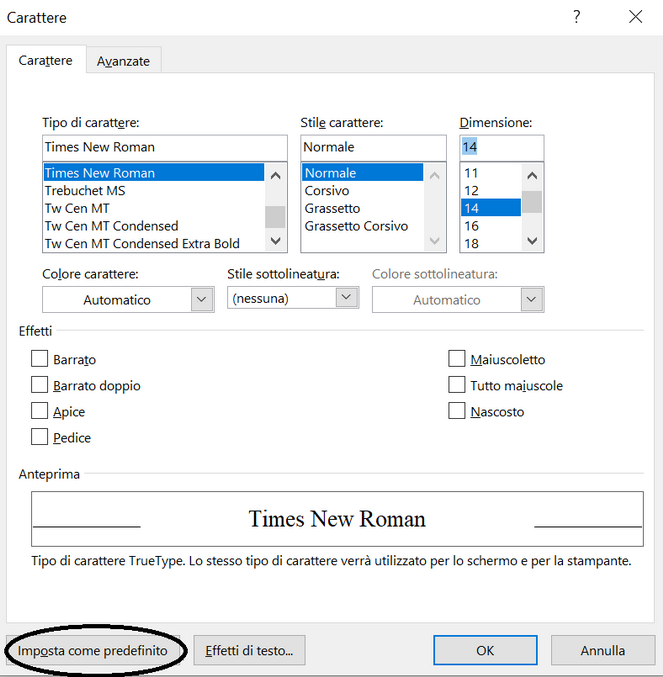Screen dimensions: 663x677
Task: Check the Maiuscoletto option
Action: (457, 359)
